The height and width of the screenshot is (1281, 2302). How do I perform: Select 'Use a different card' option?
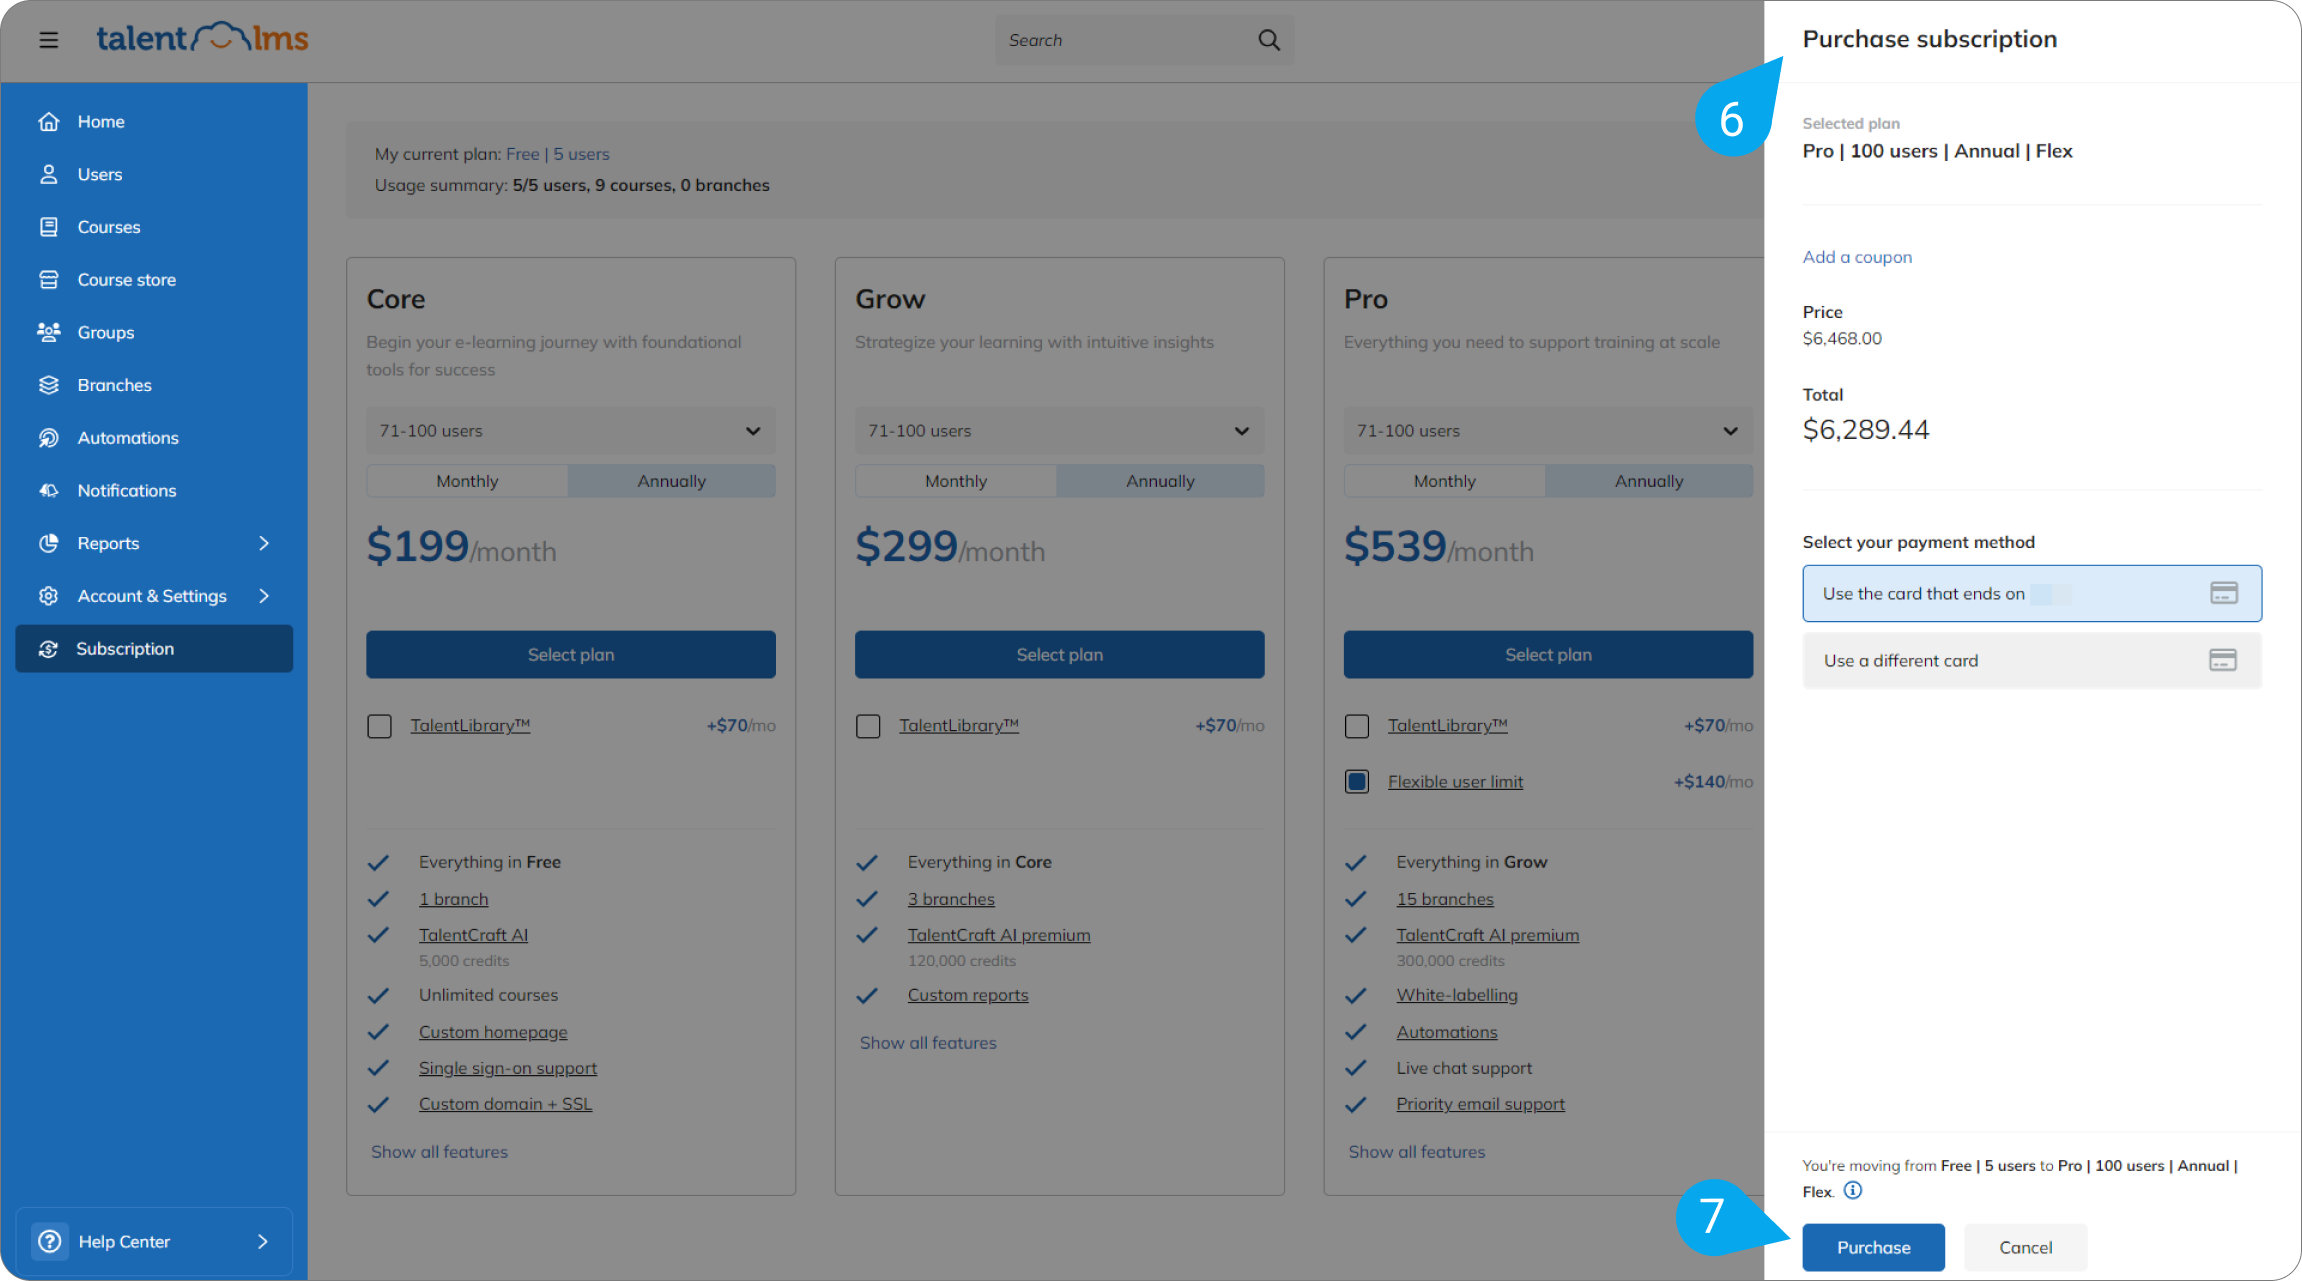2032,661
